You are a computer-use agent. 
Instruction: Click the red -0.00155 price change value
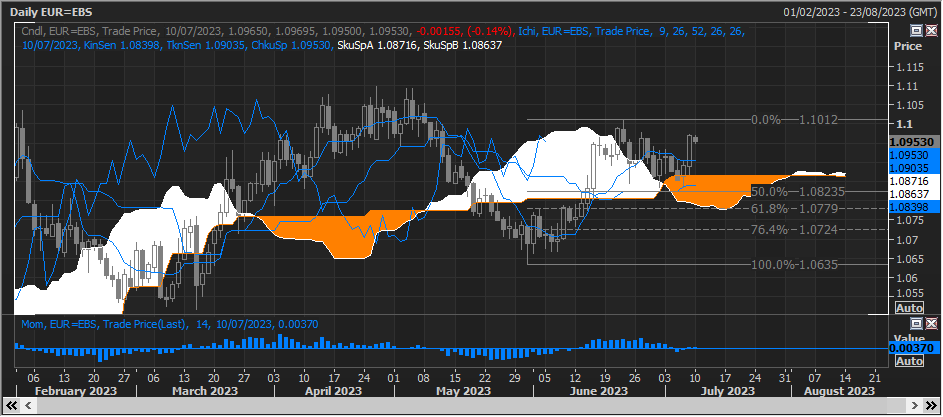pos(439,31)
